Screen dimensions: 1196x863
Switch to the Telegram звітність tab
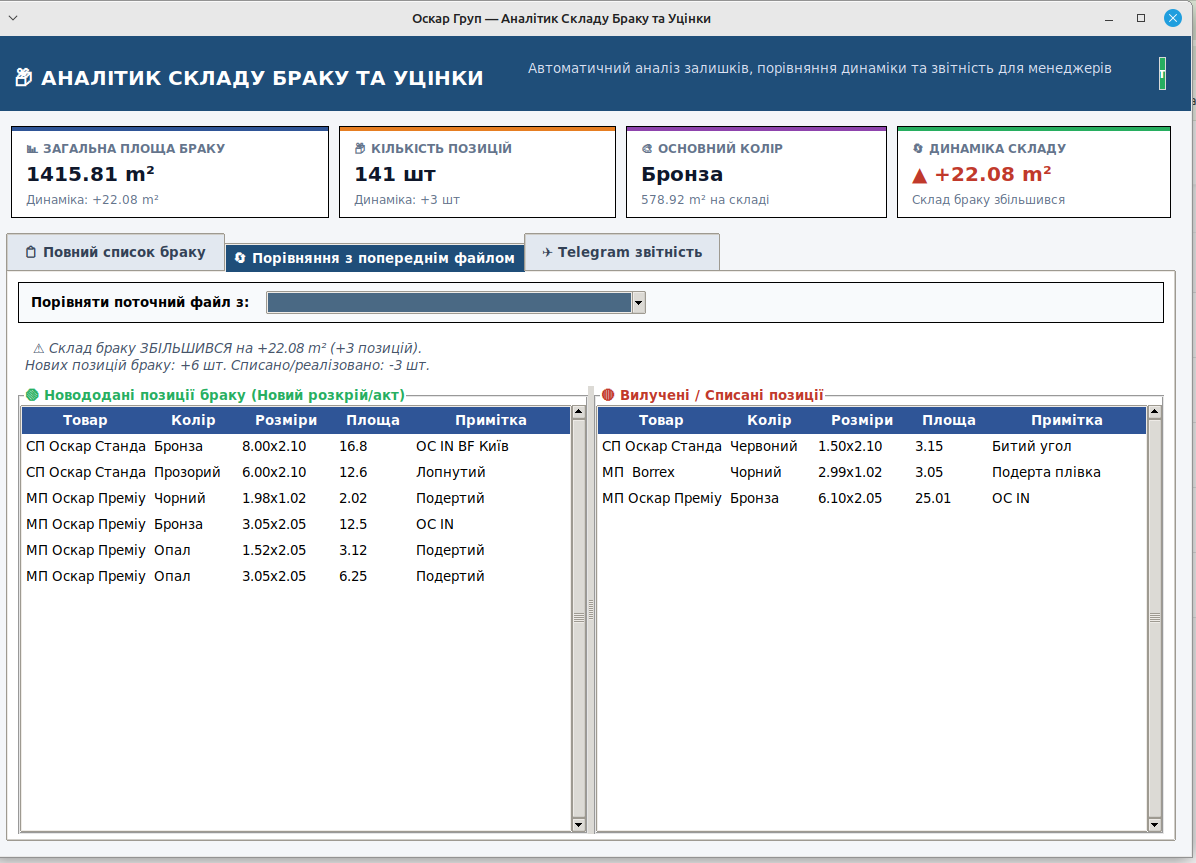point(622,253)
